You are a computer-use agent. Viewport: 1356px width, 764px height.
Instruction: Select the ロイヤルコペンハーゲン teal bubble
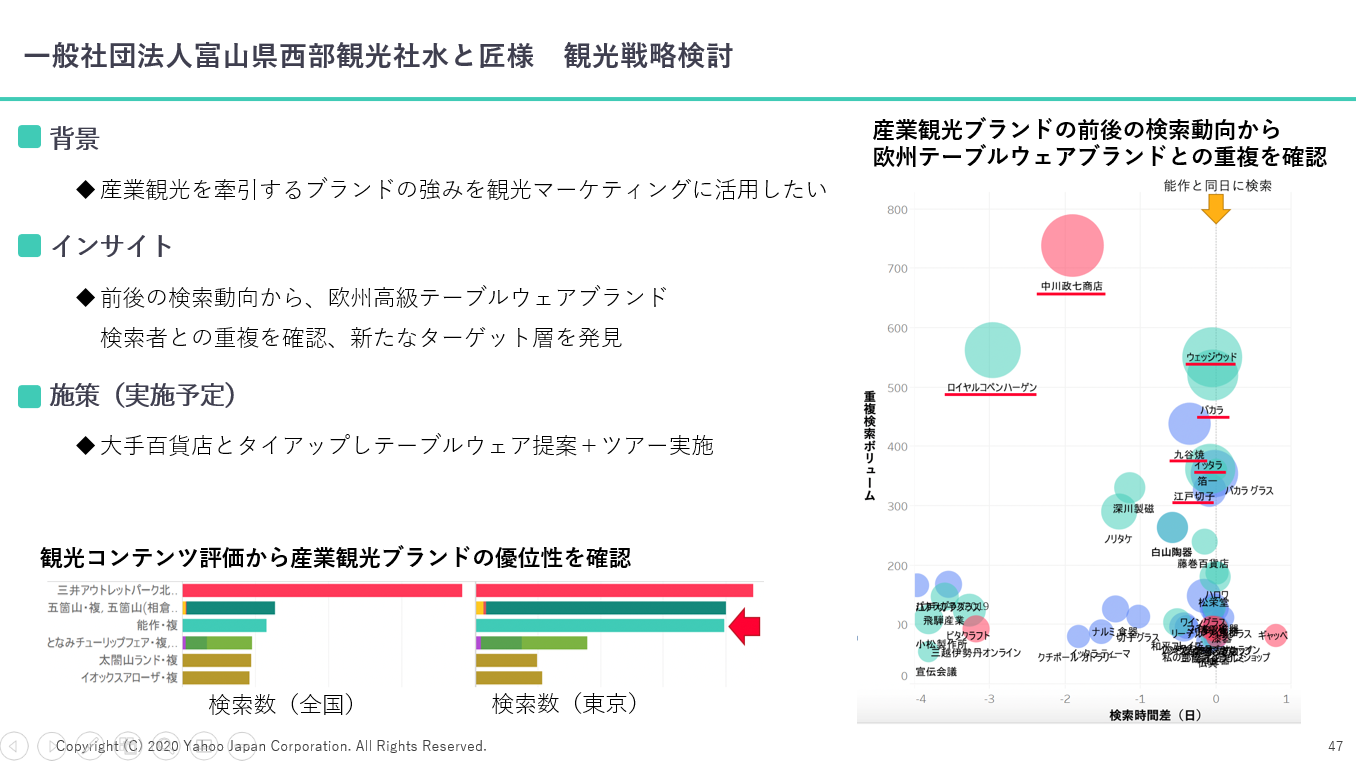point(993,350)
